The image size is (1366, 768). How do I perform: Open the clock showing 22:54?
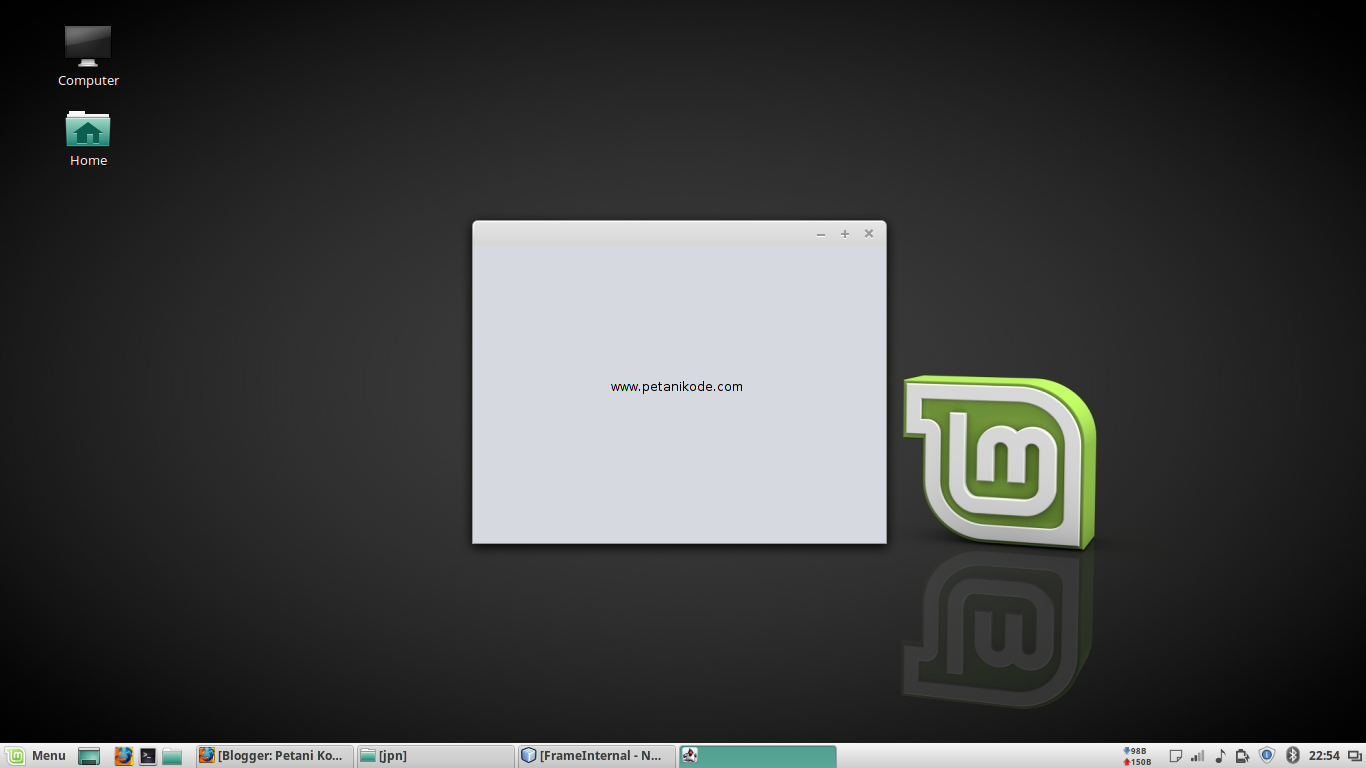coord(1324,756)
